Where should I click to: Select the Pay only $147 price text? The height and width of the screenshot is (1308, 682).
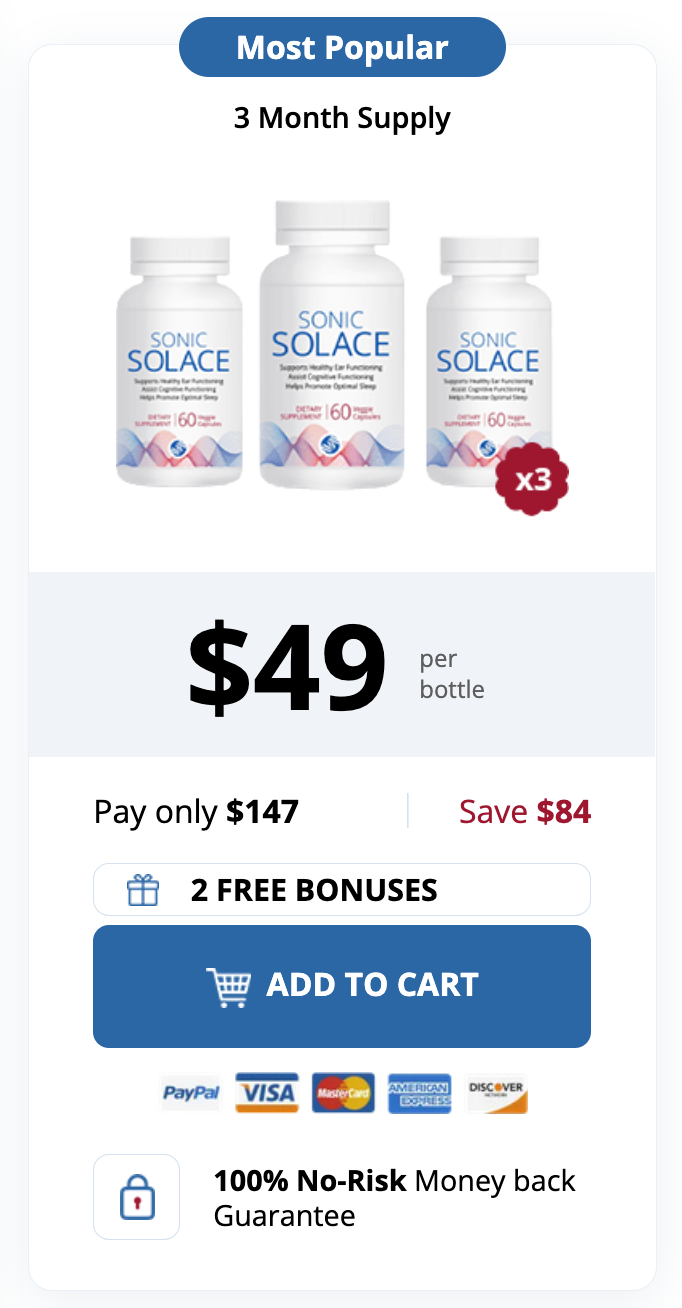click(x=196, y=811)
